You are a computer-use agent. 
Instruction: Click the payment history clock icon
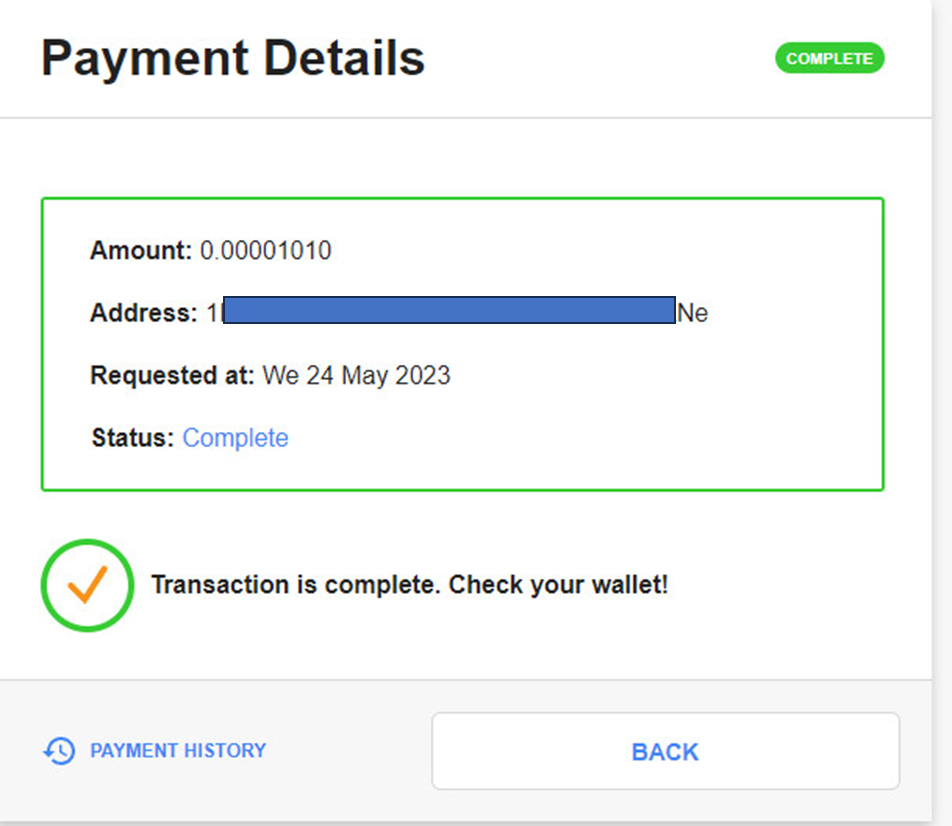59,751
